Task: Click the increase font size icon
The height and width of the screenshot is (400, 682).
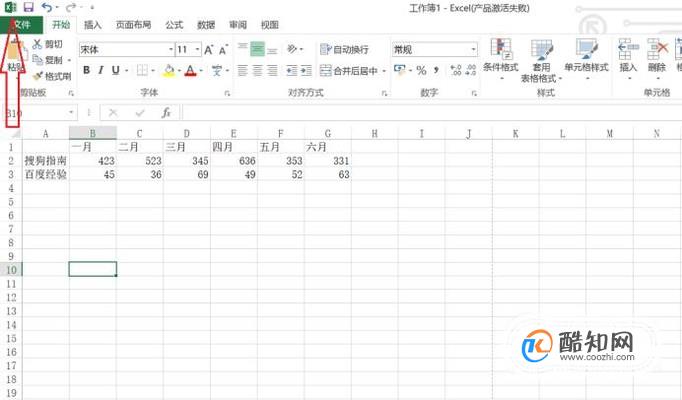Action: pos(209,50)
